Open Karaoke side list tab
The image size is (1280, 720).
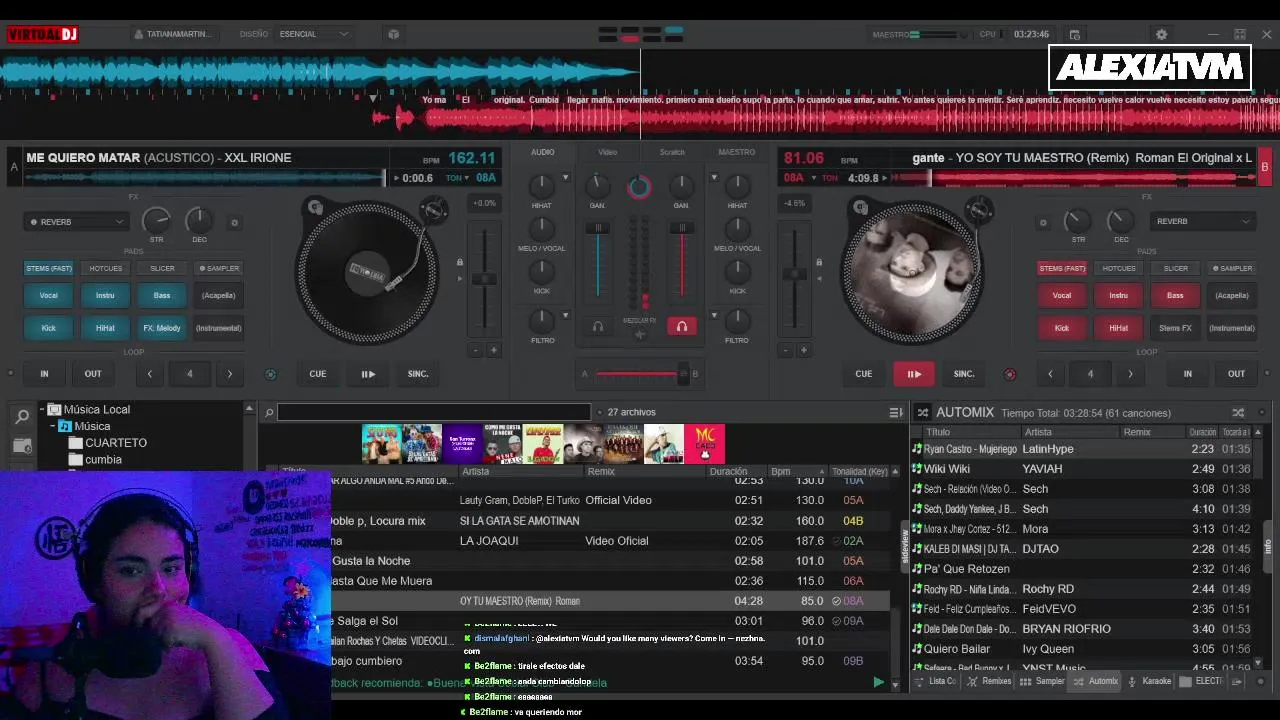[x=1149, y=681]
